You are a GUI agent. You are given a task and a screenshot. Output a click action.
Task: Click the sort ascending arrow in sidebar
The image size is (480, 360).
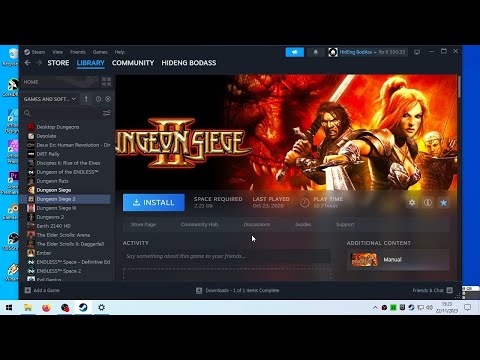[86, 99]
